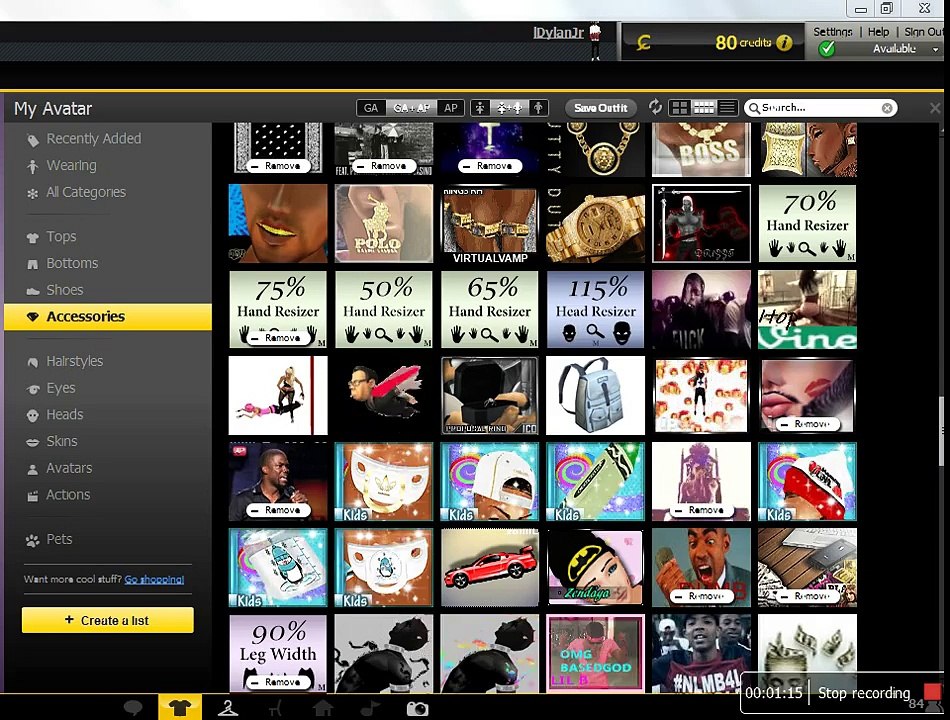Switch to list view

click(x=727, y=108)
